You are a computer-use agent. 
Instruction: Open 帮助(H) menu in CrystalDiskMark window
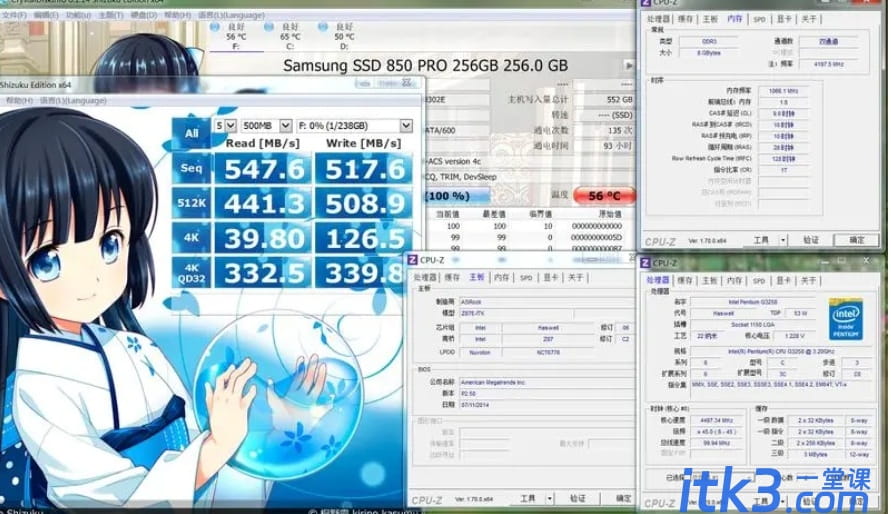(x=19, y=101)
